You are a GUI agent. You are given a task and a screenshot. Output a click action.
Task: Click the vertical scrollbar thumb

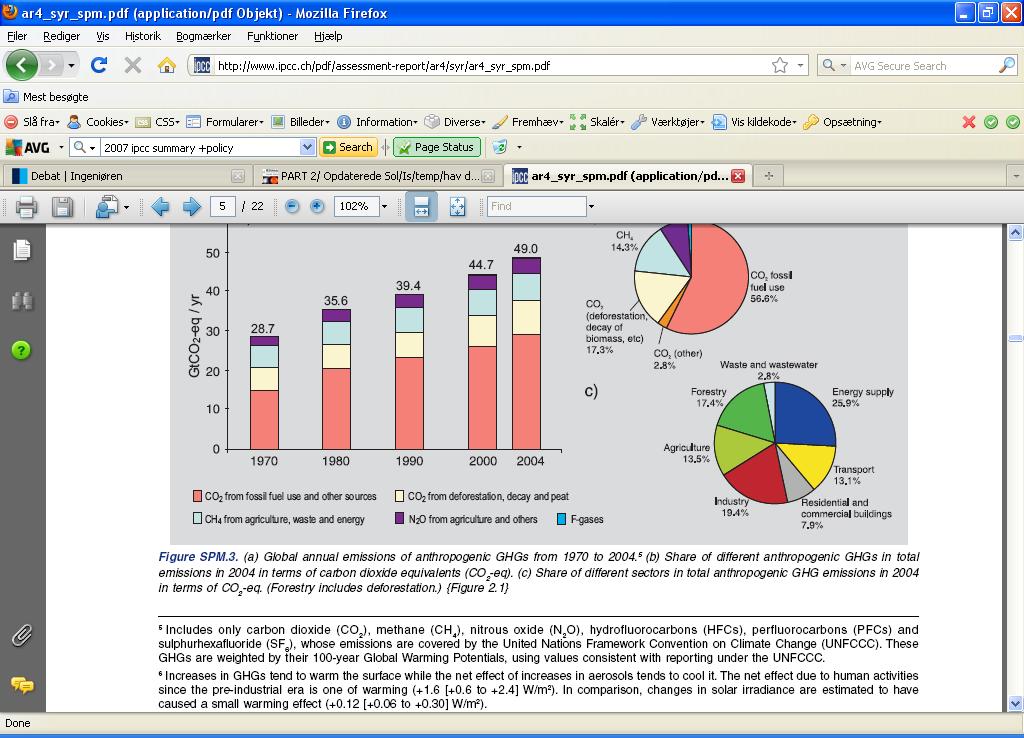click(x=1016, y=338)
